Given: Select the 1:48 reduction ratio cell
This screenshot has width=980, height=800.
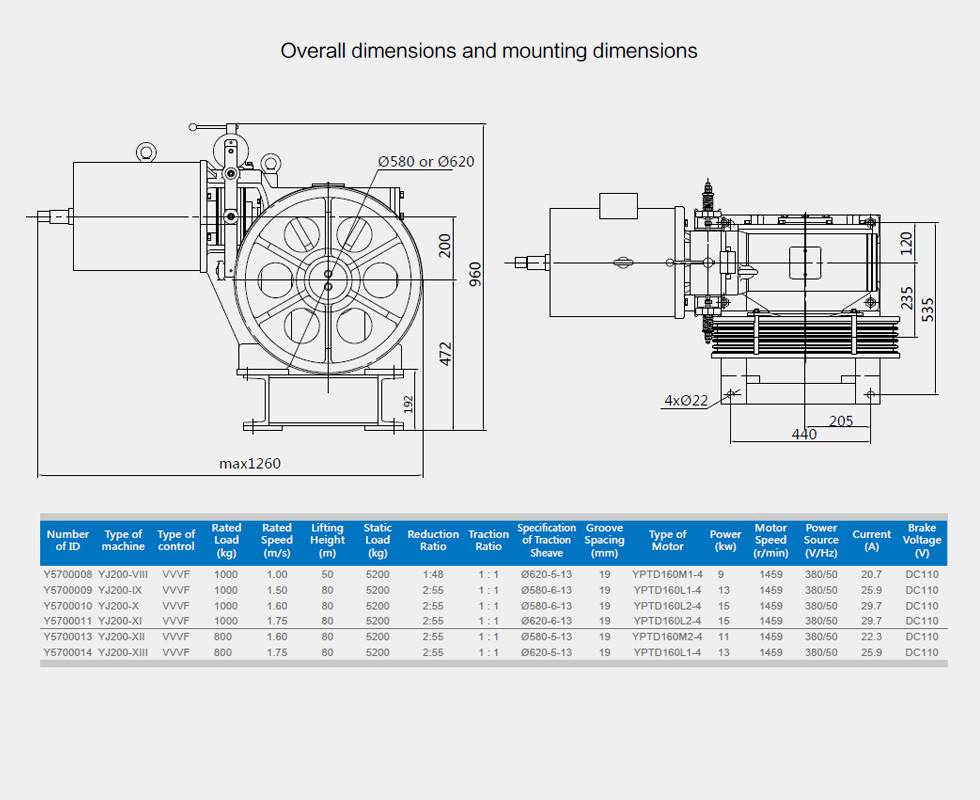Looking at the screenshot, I should 433,575.
